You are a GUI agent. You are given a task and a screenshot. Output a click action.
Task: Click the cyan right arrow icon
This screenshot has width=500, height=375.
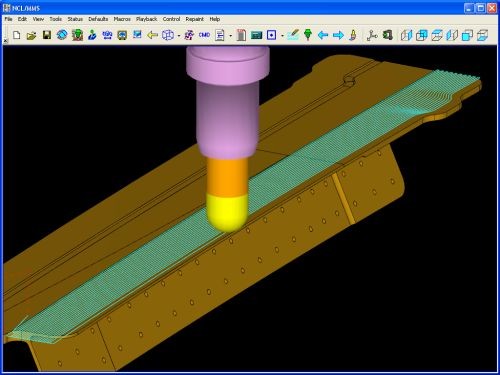(338, 35)
